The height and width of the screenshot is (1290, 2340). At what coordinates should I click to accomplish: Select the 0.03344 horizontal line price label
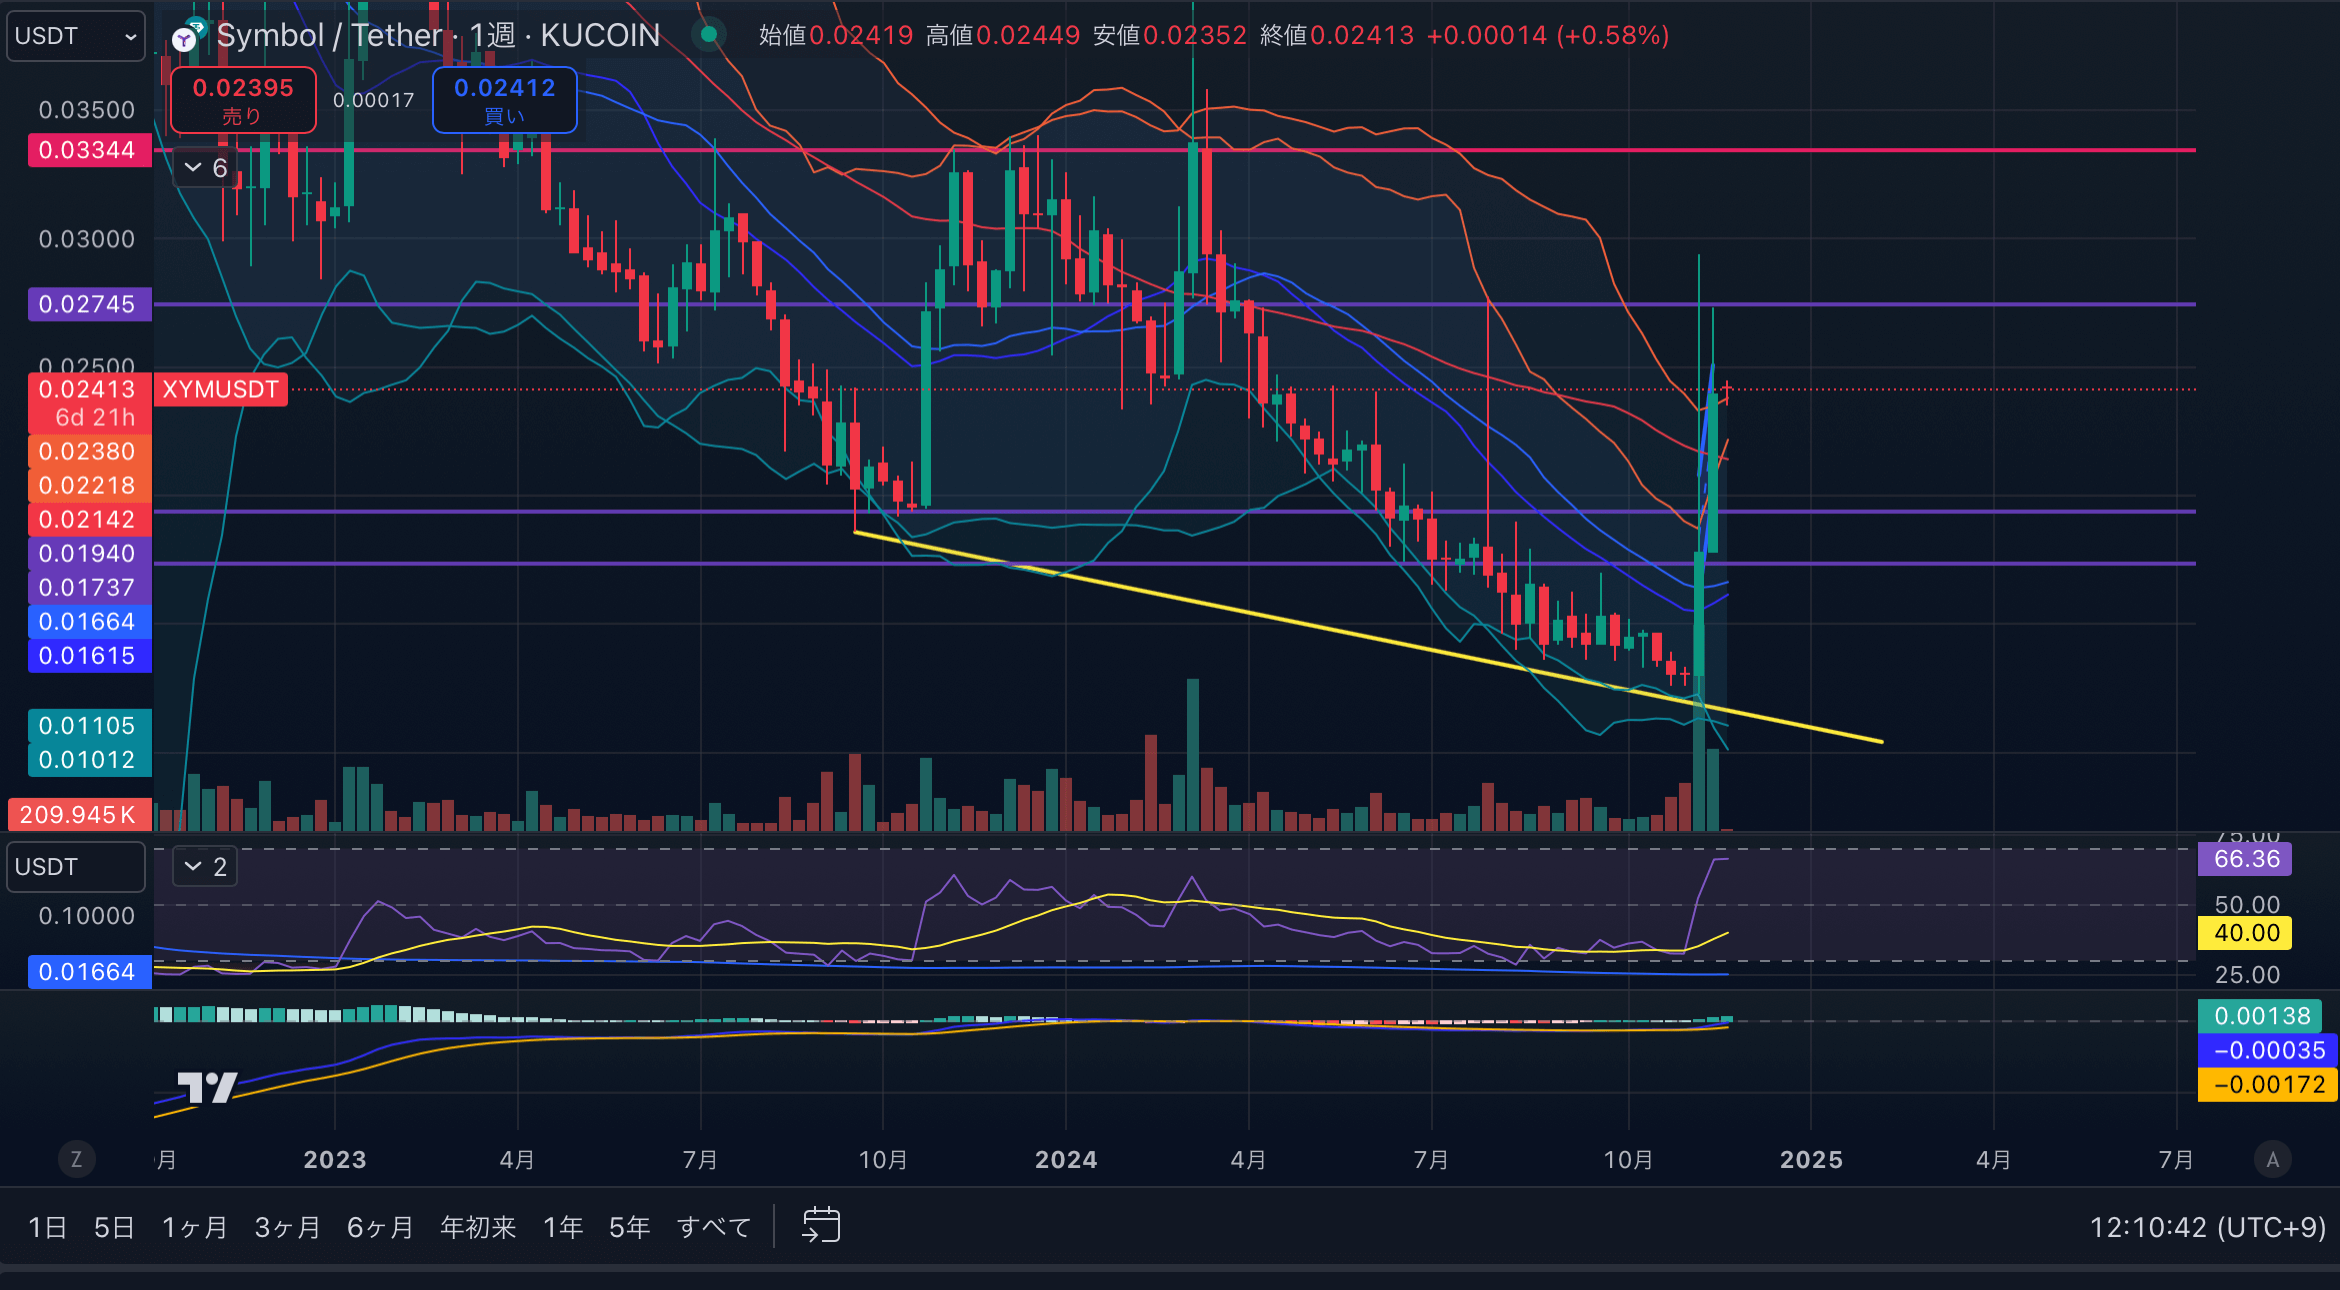click(x=88, y=150)
